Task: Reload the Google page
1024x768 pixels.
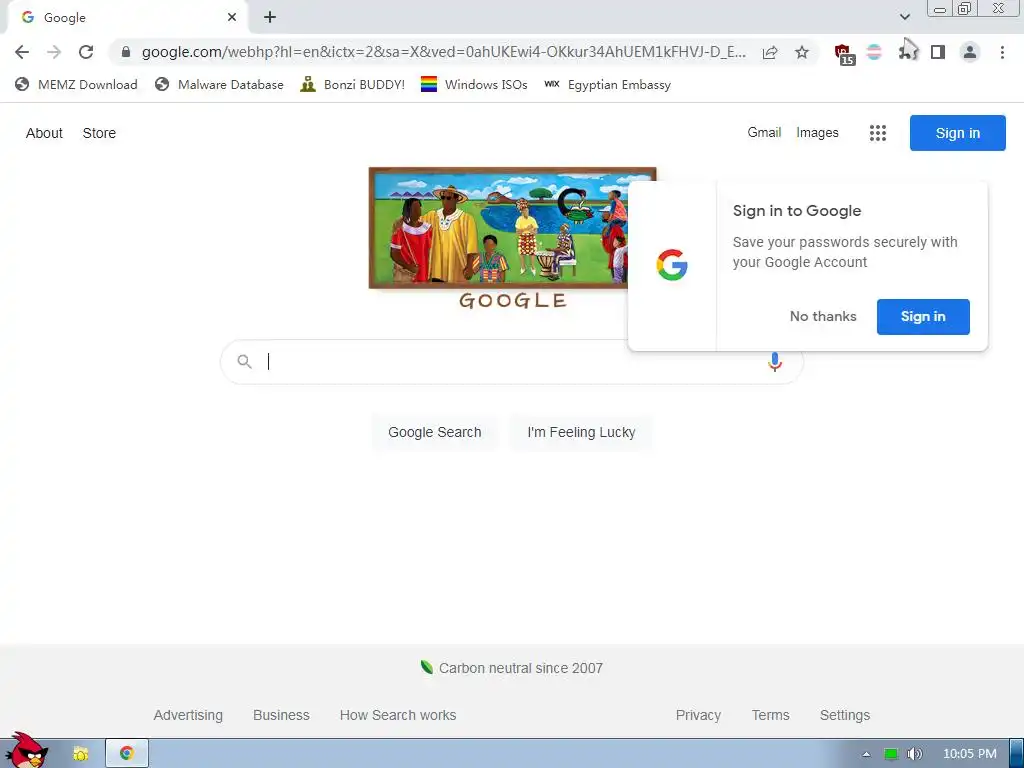Action: click(x=86, y=52)
